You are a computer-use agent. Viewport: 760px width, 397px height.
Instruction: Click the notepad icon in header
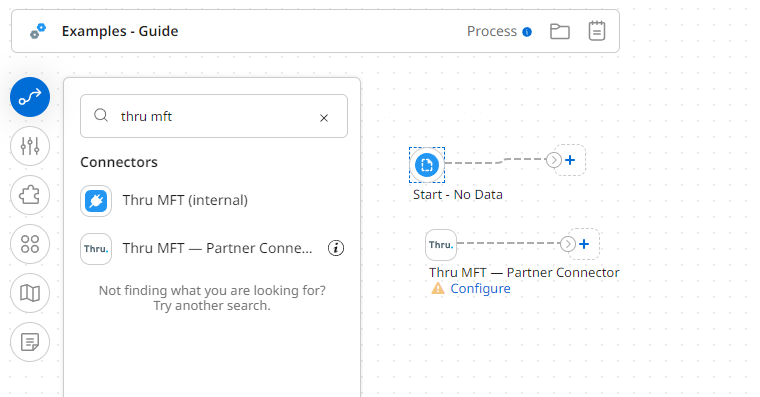(597, 31)
